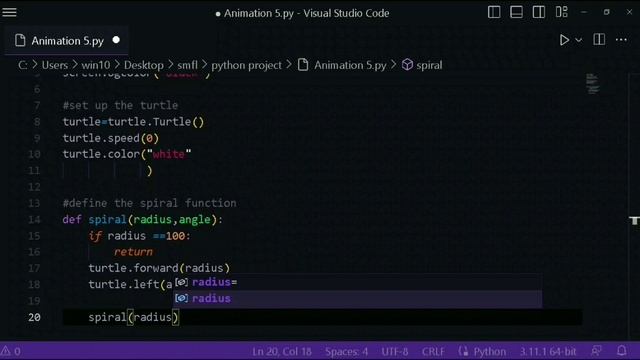The width and height of the screenshot is (640, 360).
Task: Click the spiral symbol cube icon
Action: (407, 65)
